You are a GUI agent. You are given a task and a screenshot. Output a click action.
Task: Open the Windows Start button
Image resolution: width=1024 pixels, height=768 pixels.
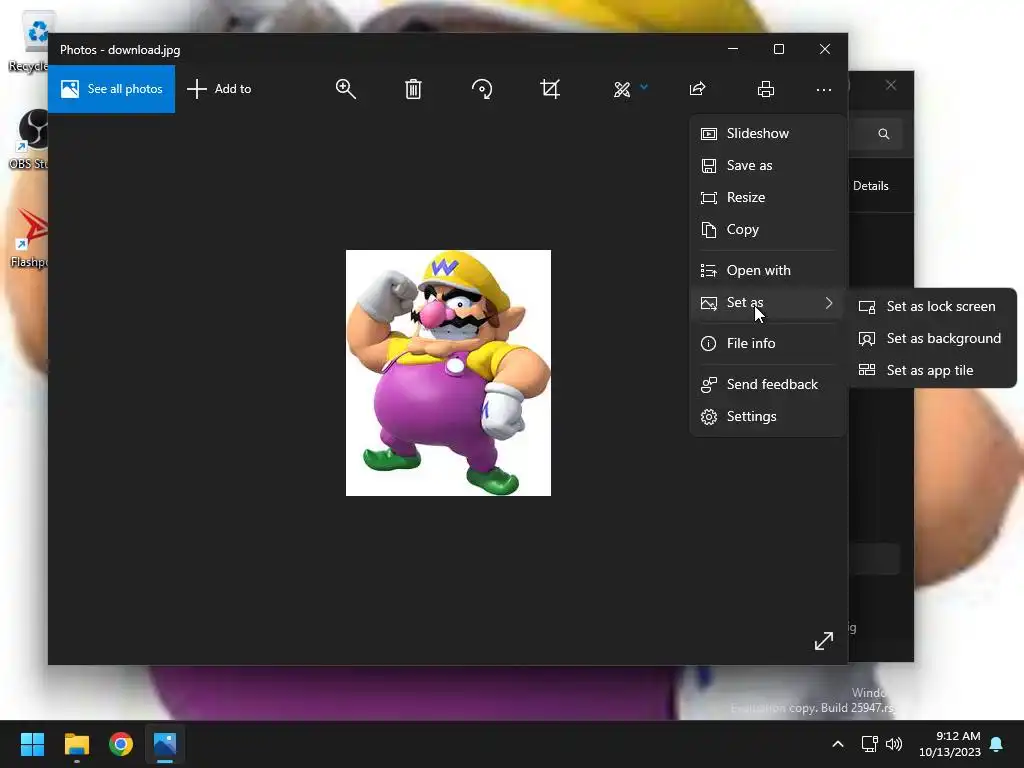tap(32, 744)
